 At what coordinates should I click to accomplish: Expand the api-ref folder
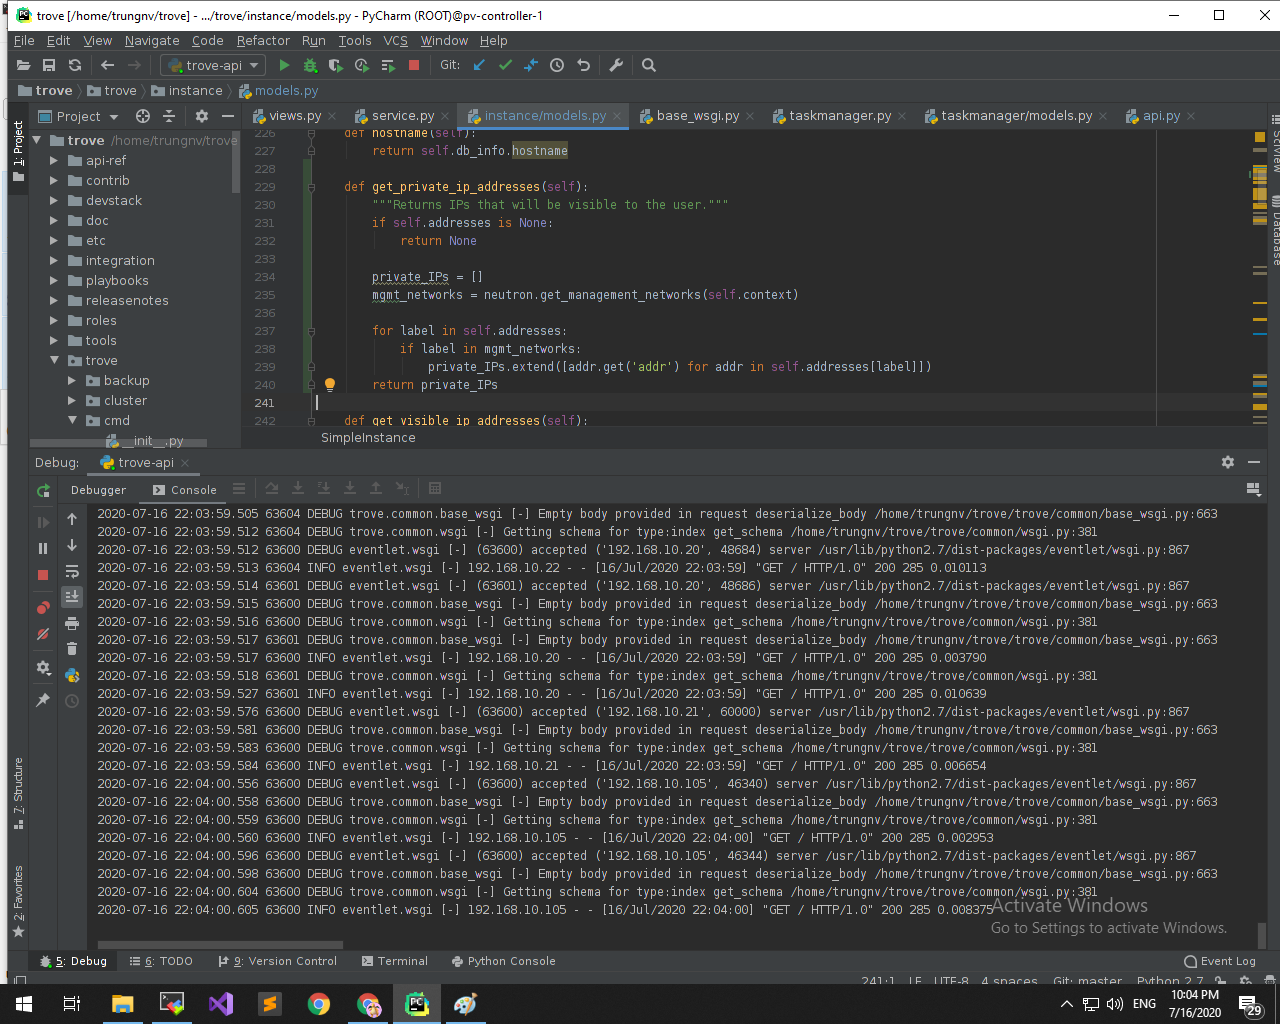[x=54, y=160]
